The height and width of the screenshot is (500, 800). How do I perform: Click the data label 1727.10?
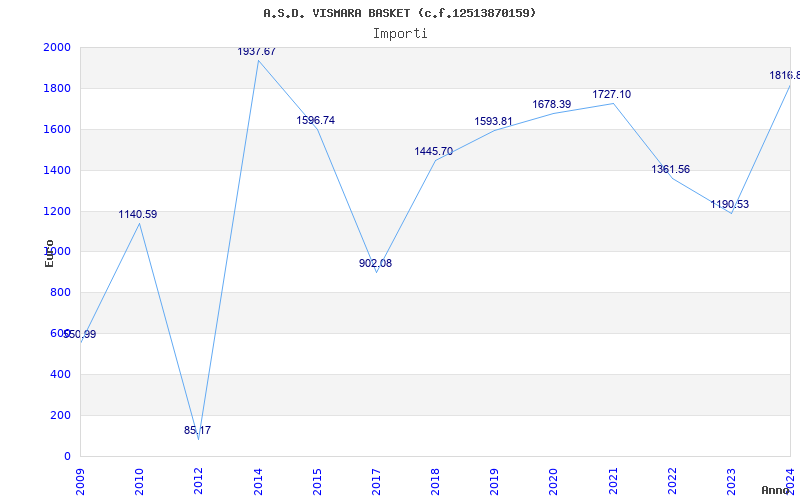[x=612, y=95]
